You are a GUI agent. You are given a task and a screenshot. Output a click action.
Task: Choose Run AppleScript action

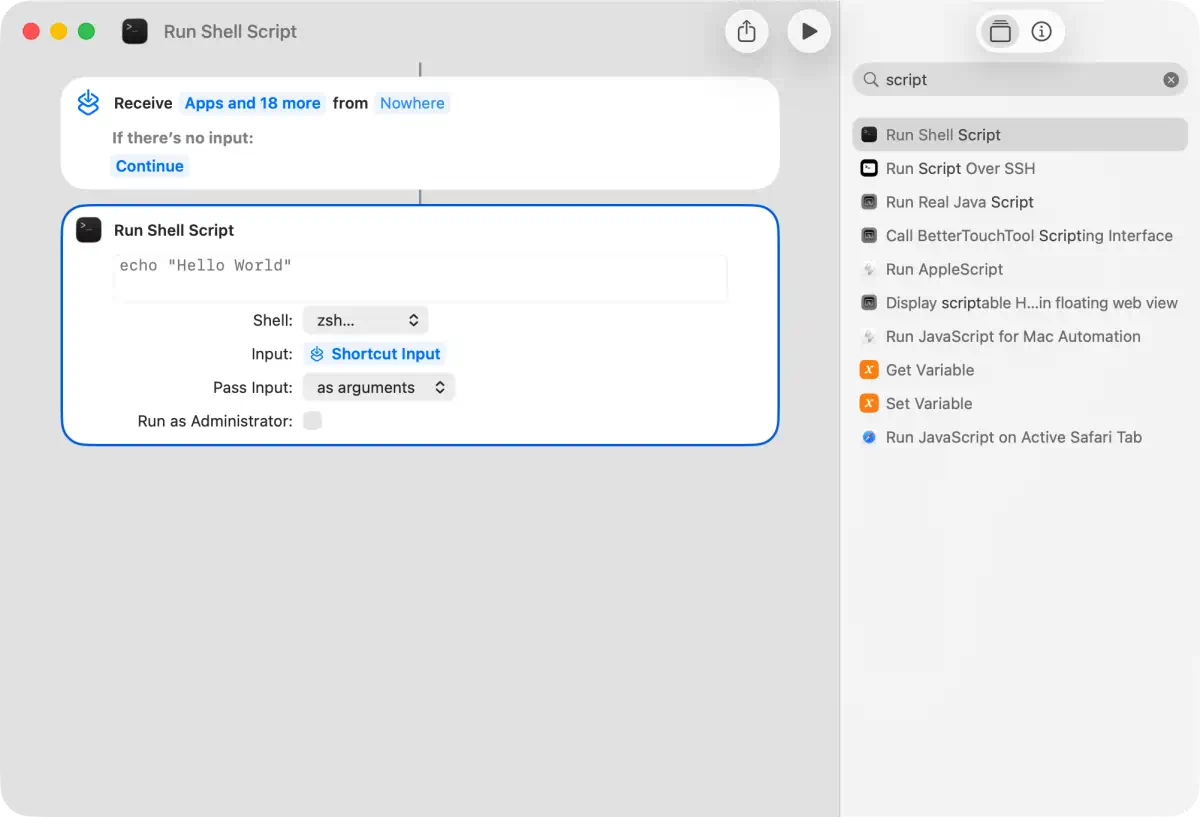click(x=944, y=269)
